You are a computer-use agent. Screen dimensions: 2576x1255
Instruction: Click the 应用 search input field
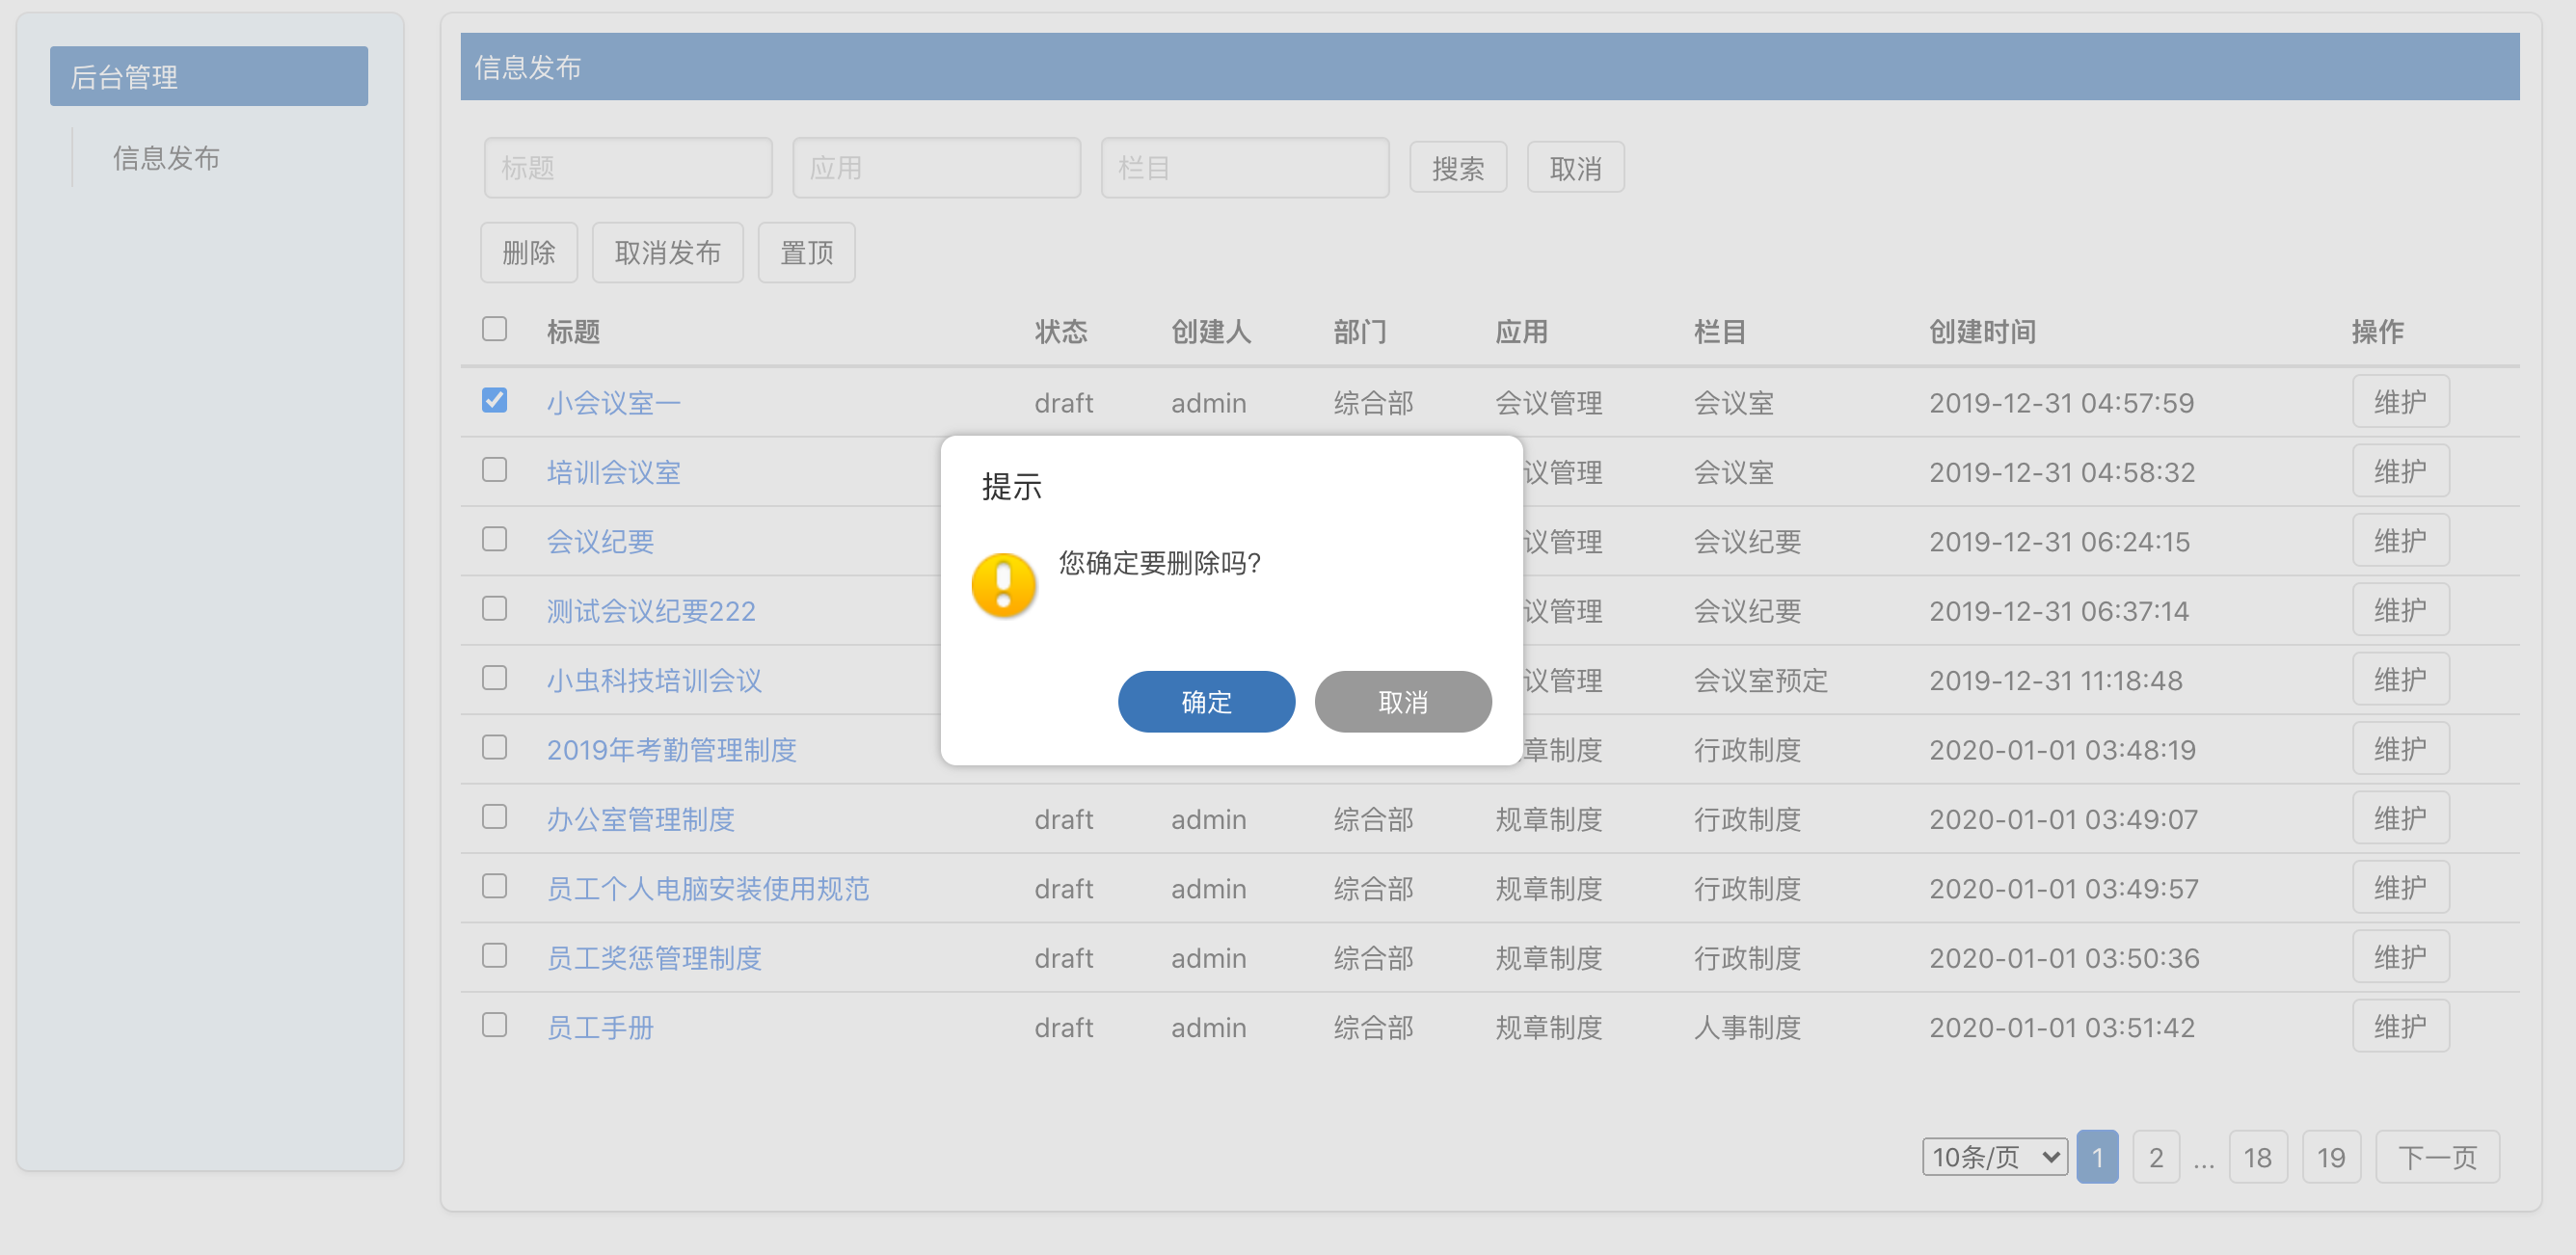pyautogui.click(x=936, y=168)
